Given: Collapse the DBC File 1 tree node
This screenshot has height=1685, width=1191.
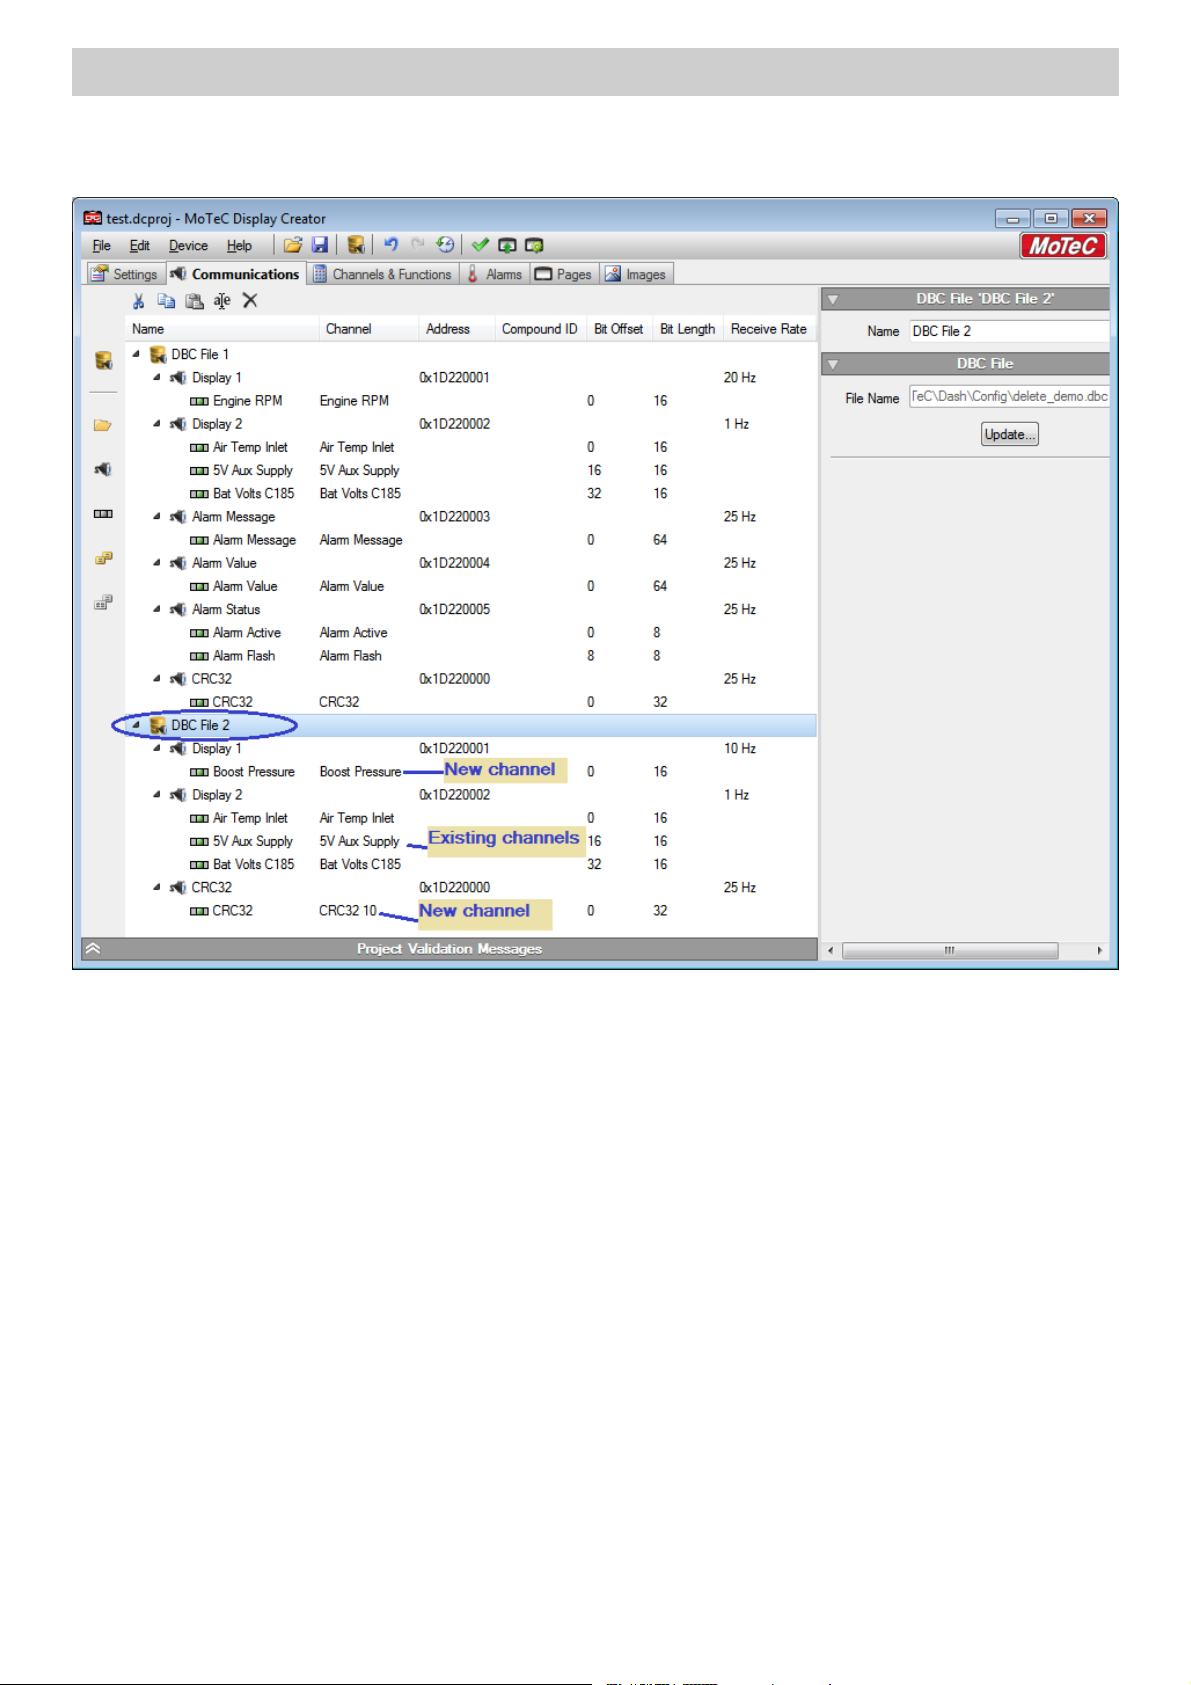Looking at the screenshot, I should [136, 354].
